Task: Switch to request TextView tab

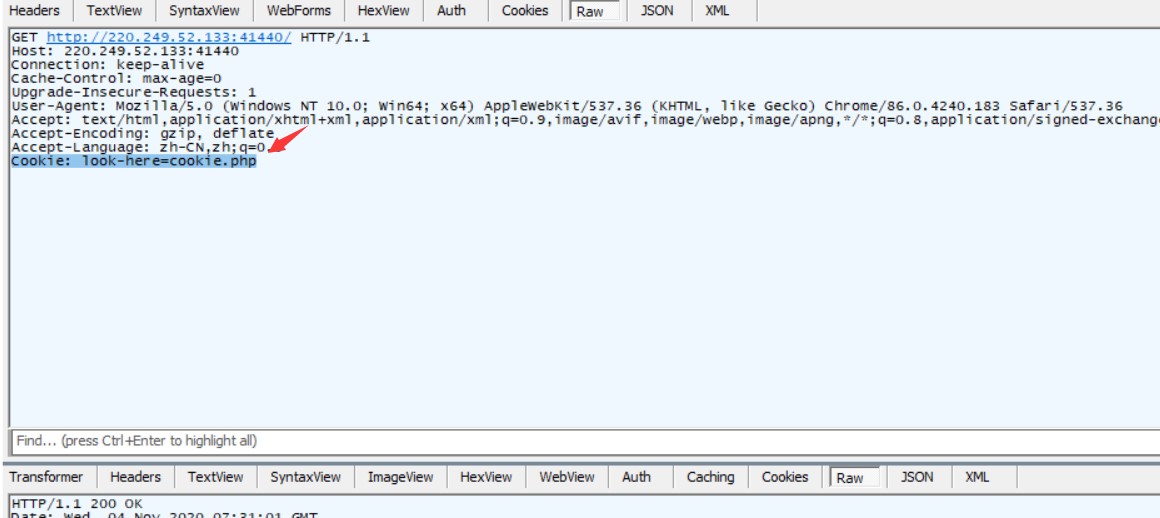Action: click(114, 10)
